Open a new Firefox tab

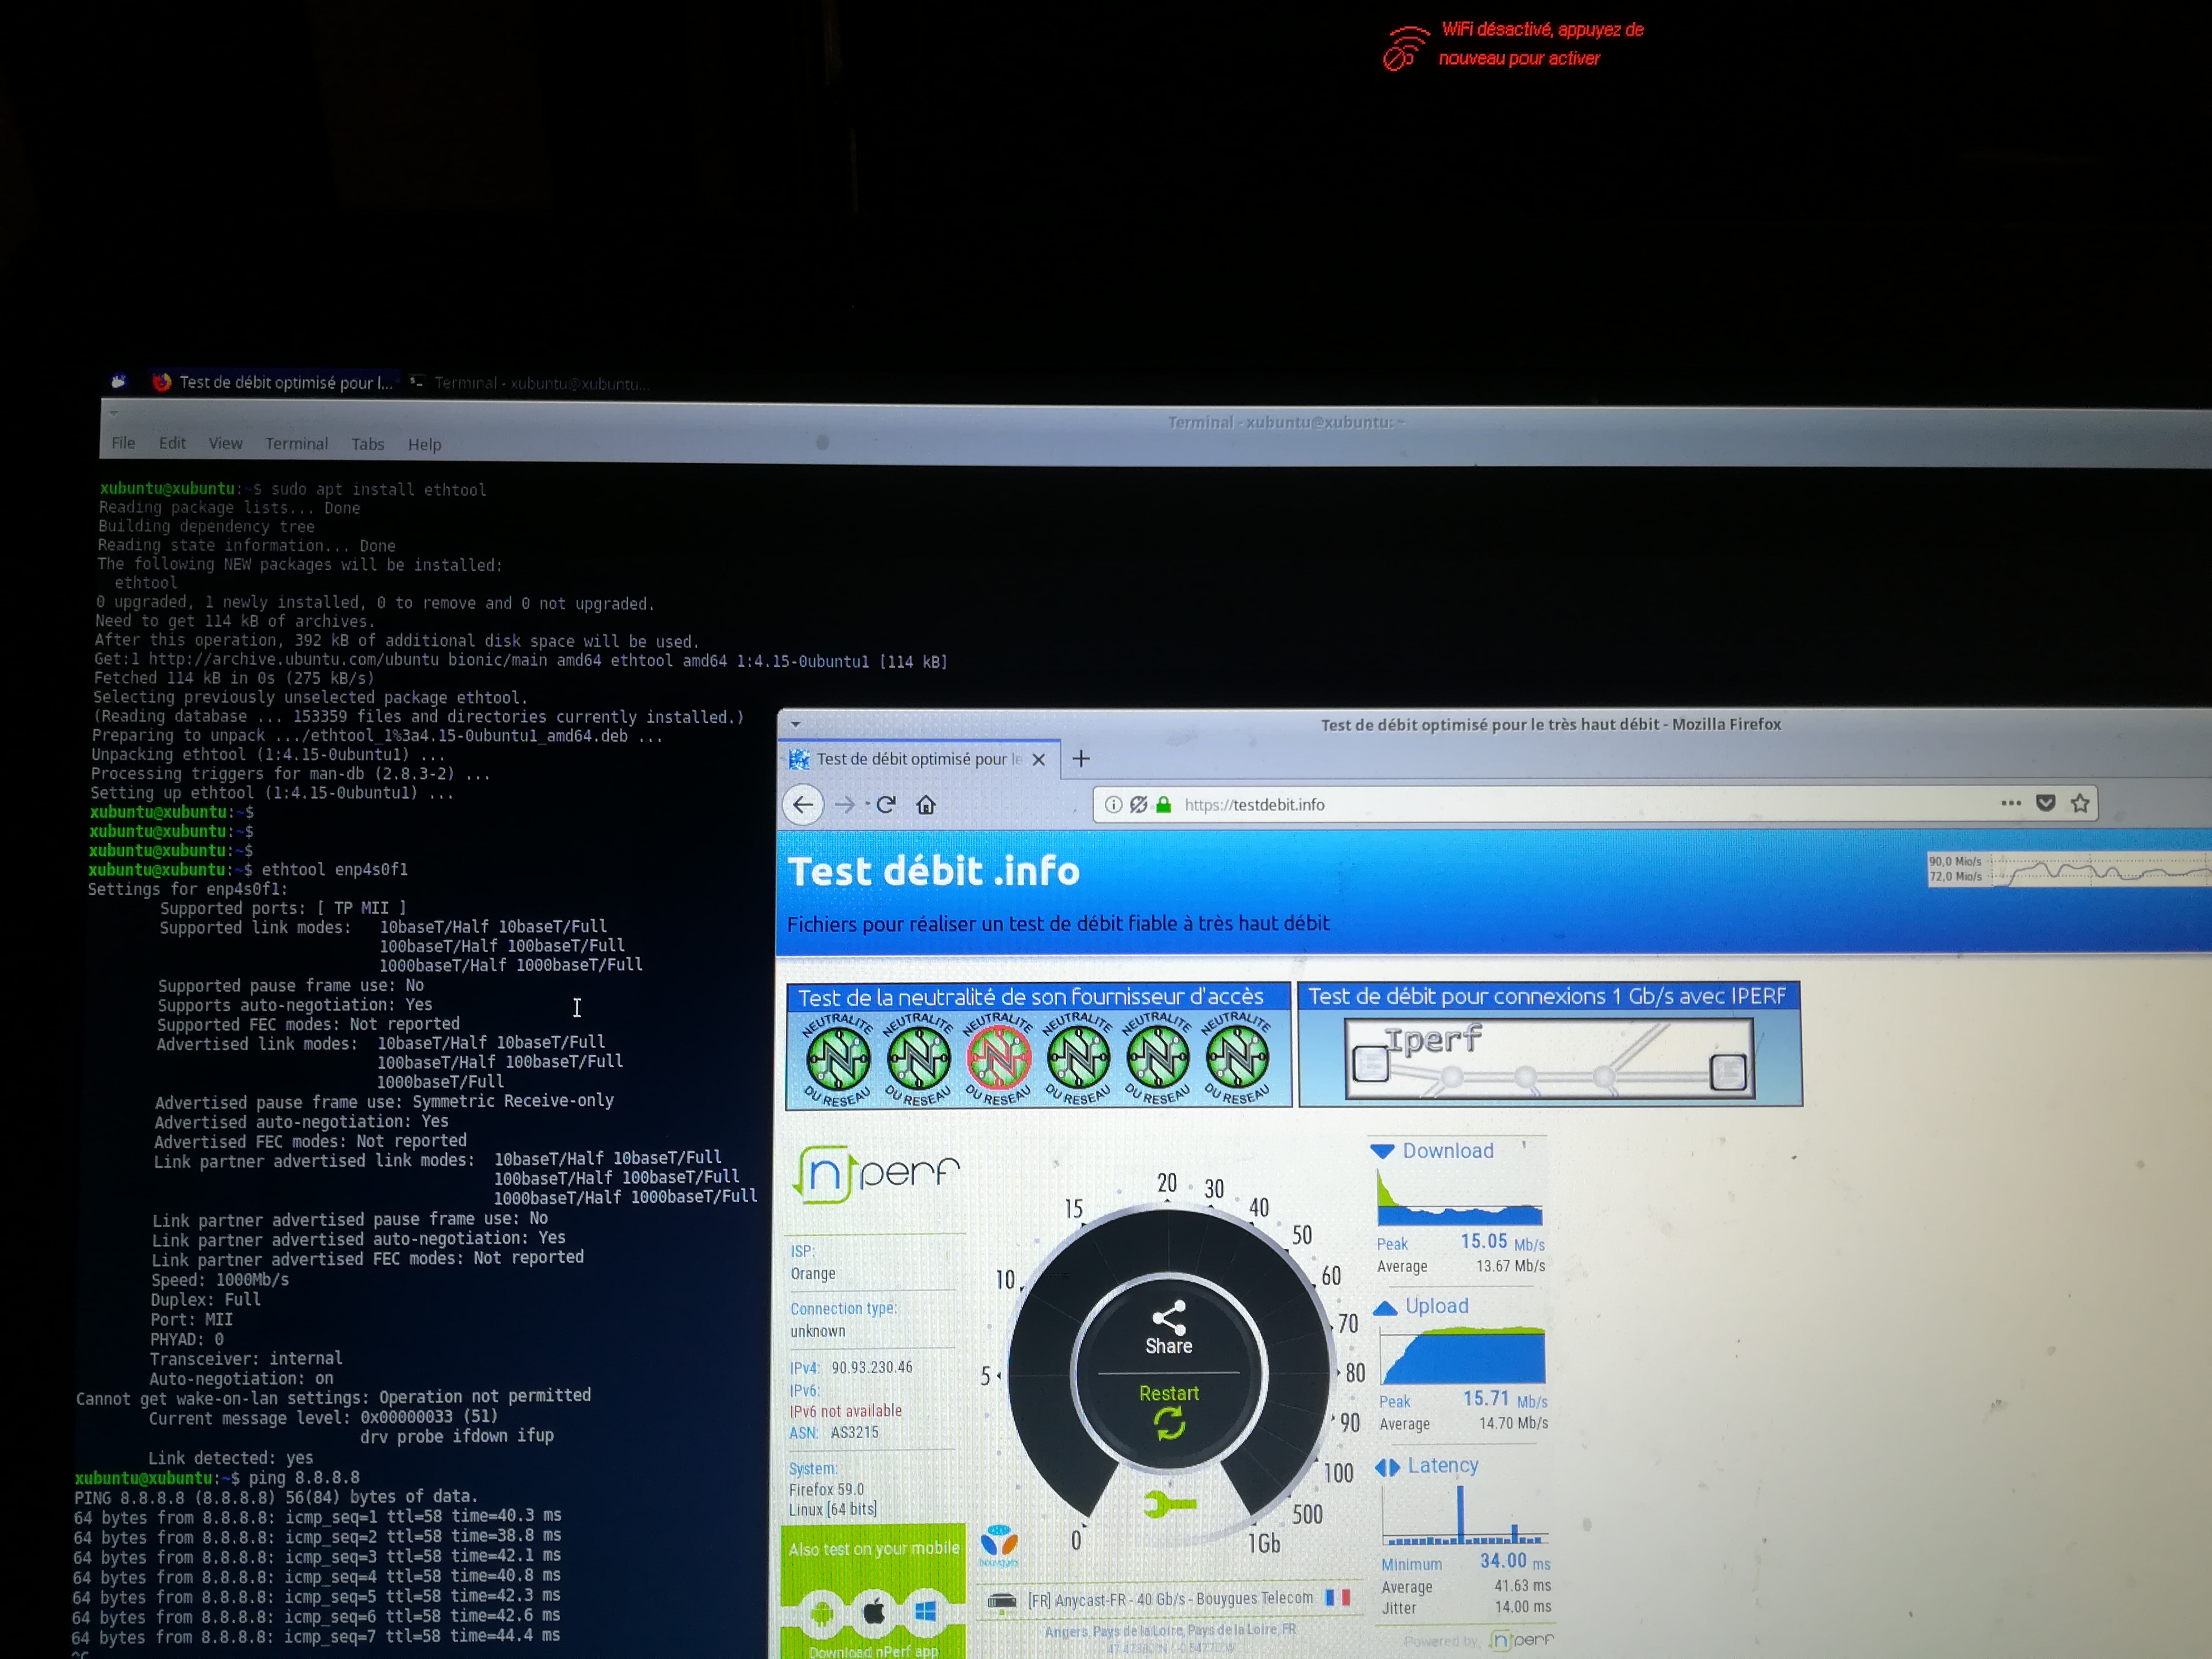(x=1081, y=759)
